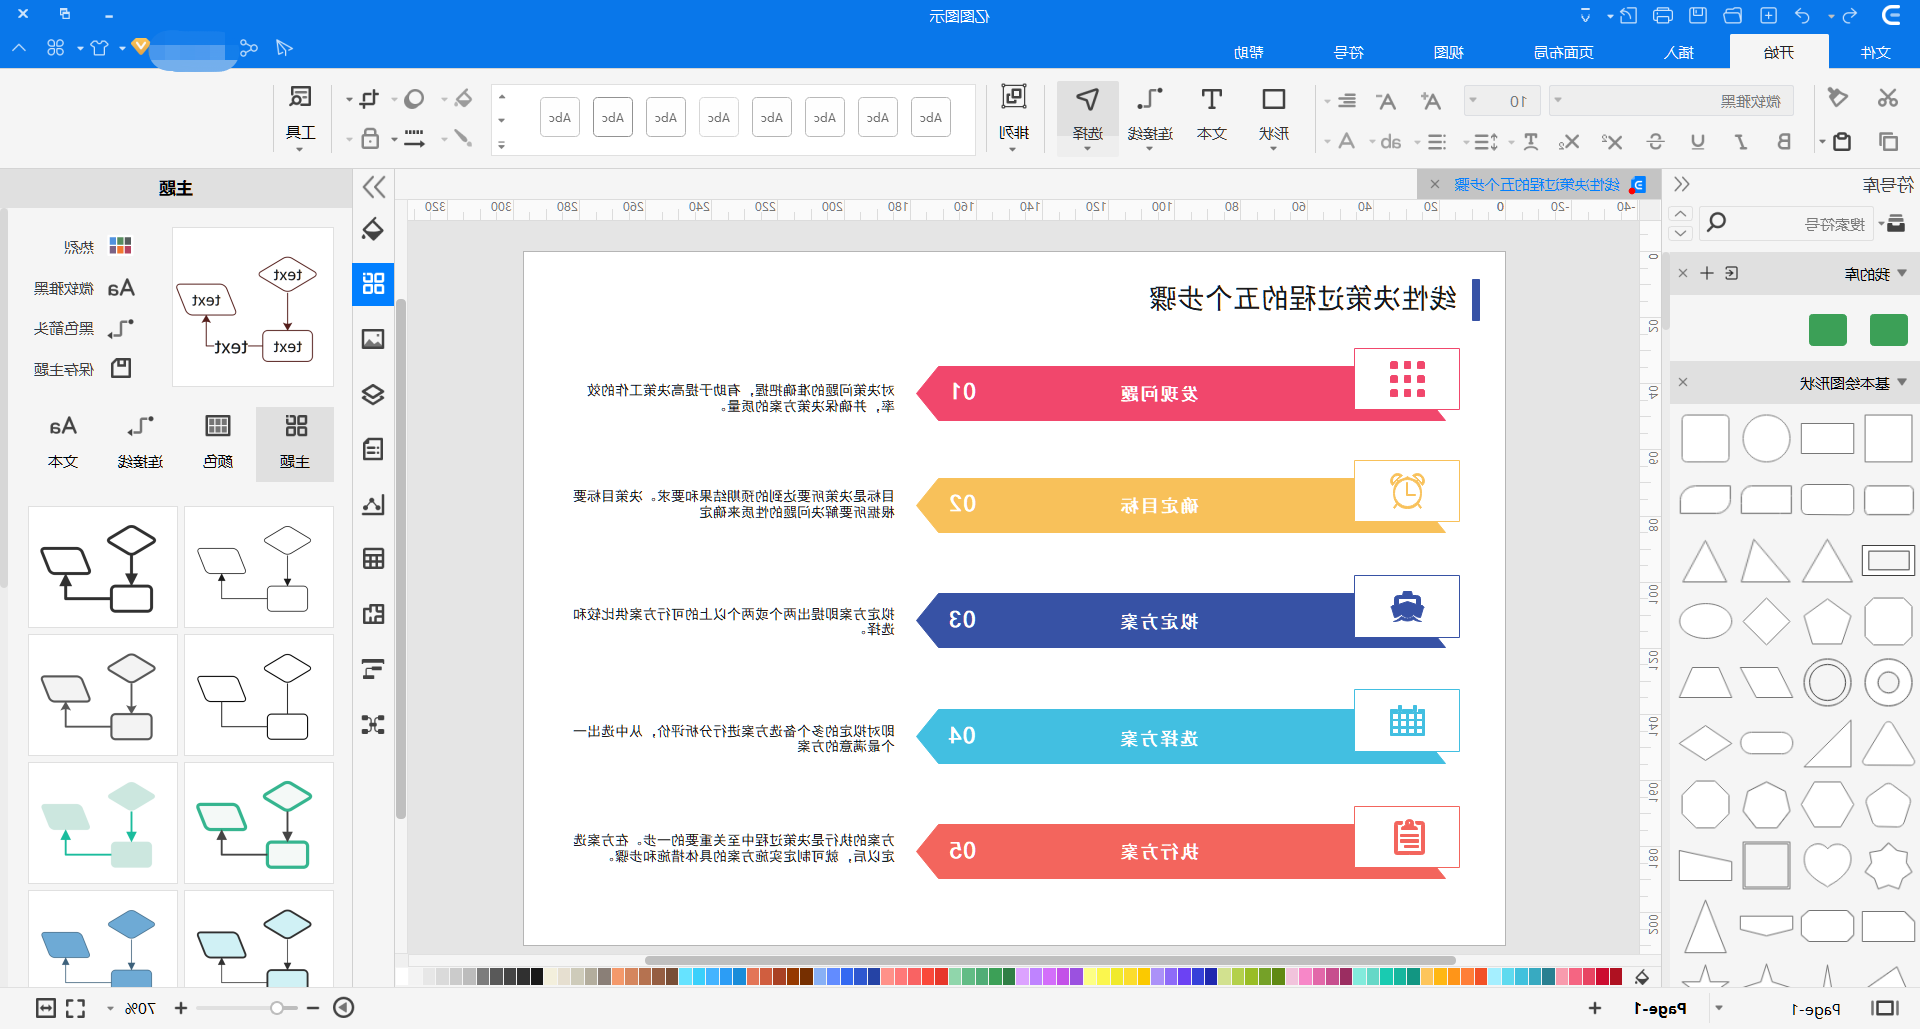1920x1029 pixels.
Task: Expand the style gallery more arrow
Action: pyautogui.click(x=502, y=145)
